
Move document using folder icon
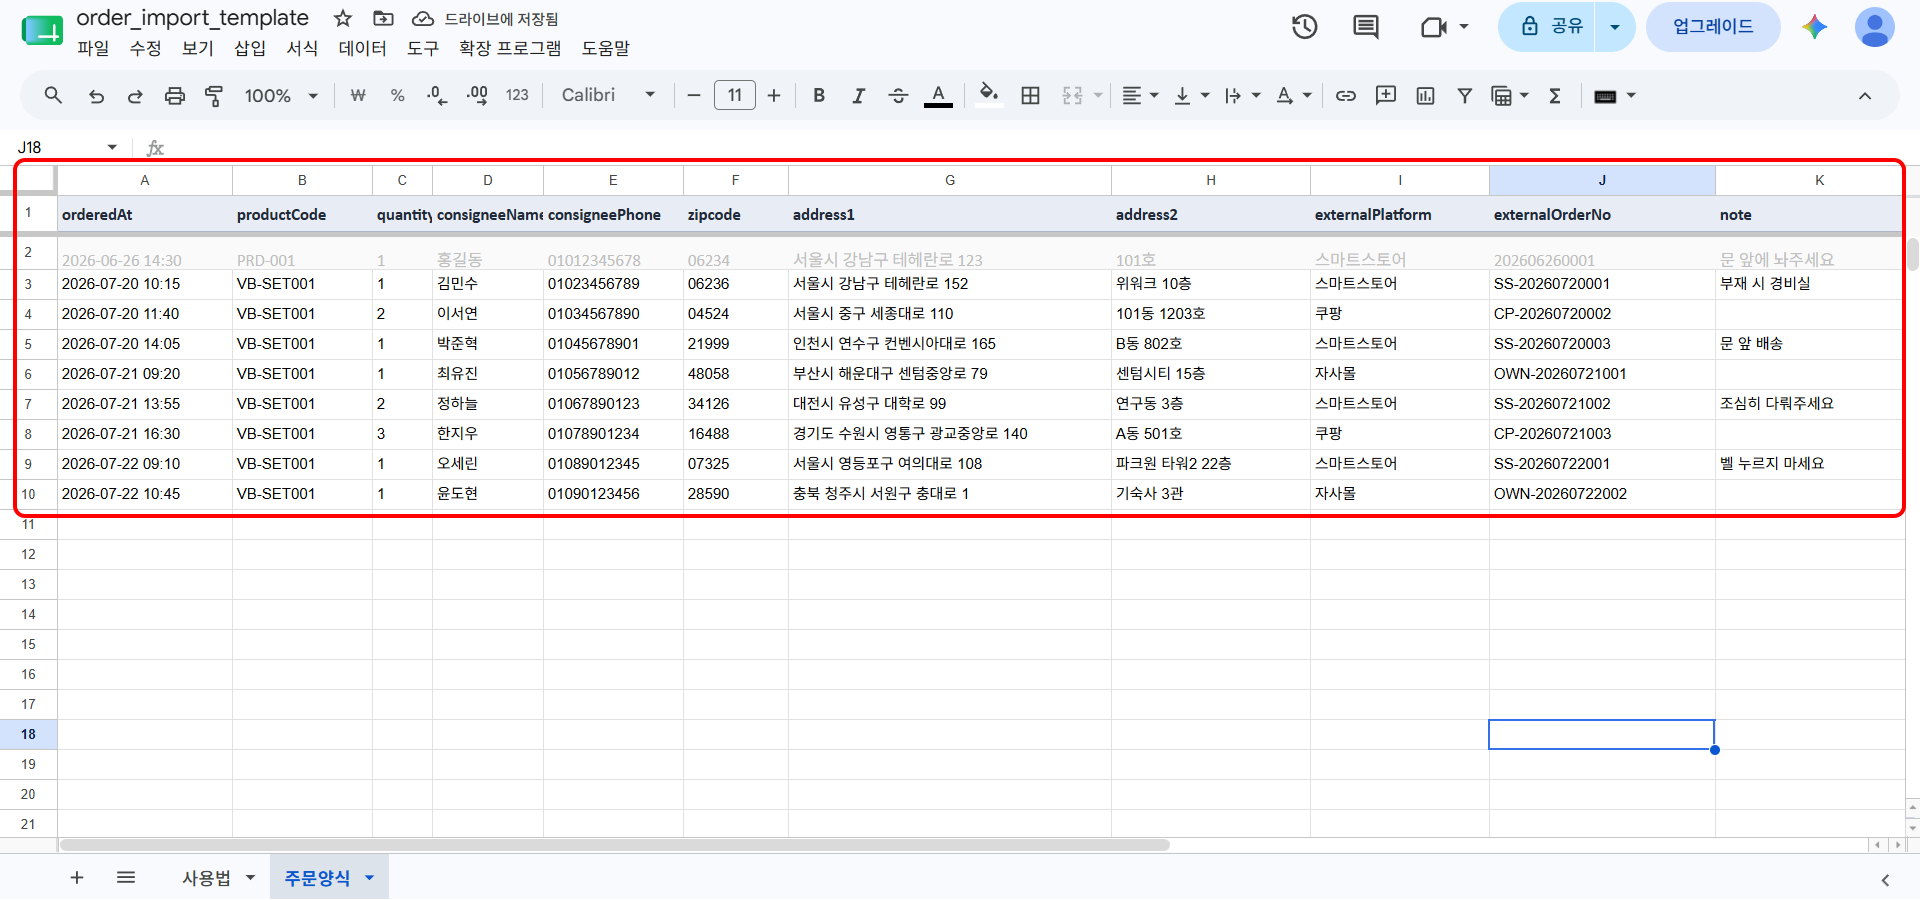click(x=382, y=18)
